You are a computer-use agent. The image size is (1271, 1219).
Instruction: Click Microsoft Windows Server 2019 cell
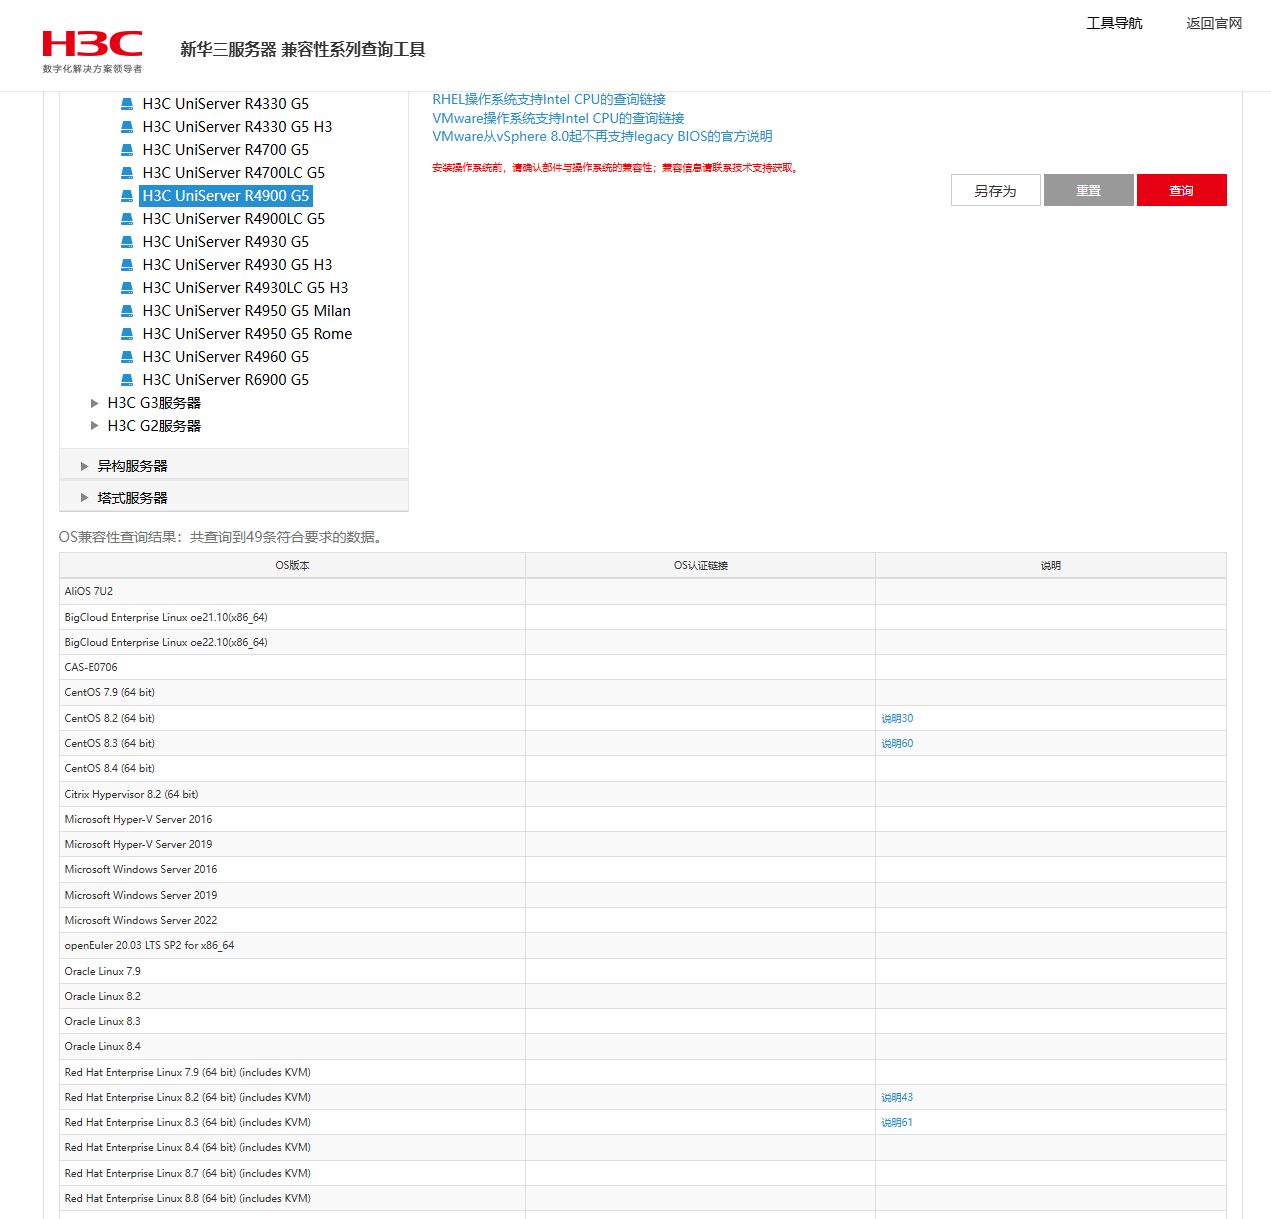(x=292, y=895)
